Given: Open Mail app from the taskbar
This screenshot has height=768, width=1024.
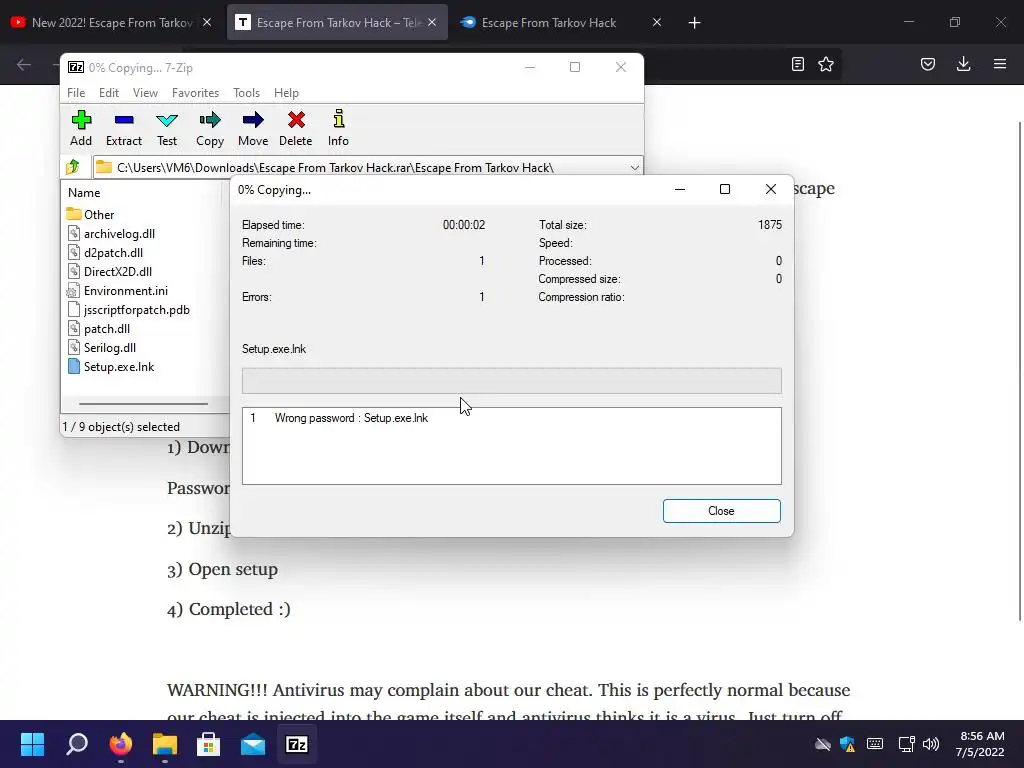Looking at the screenshot, I should (x=253, y=744).
